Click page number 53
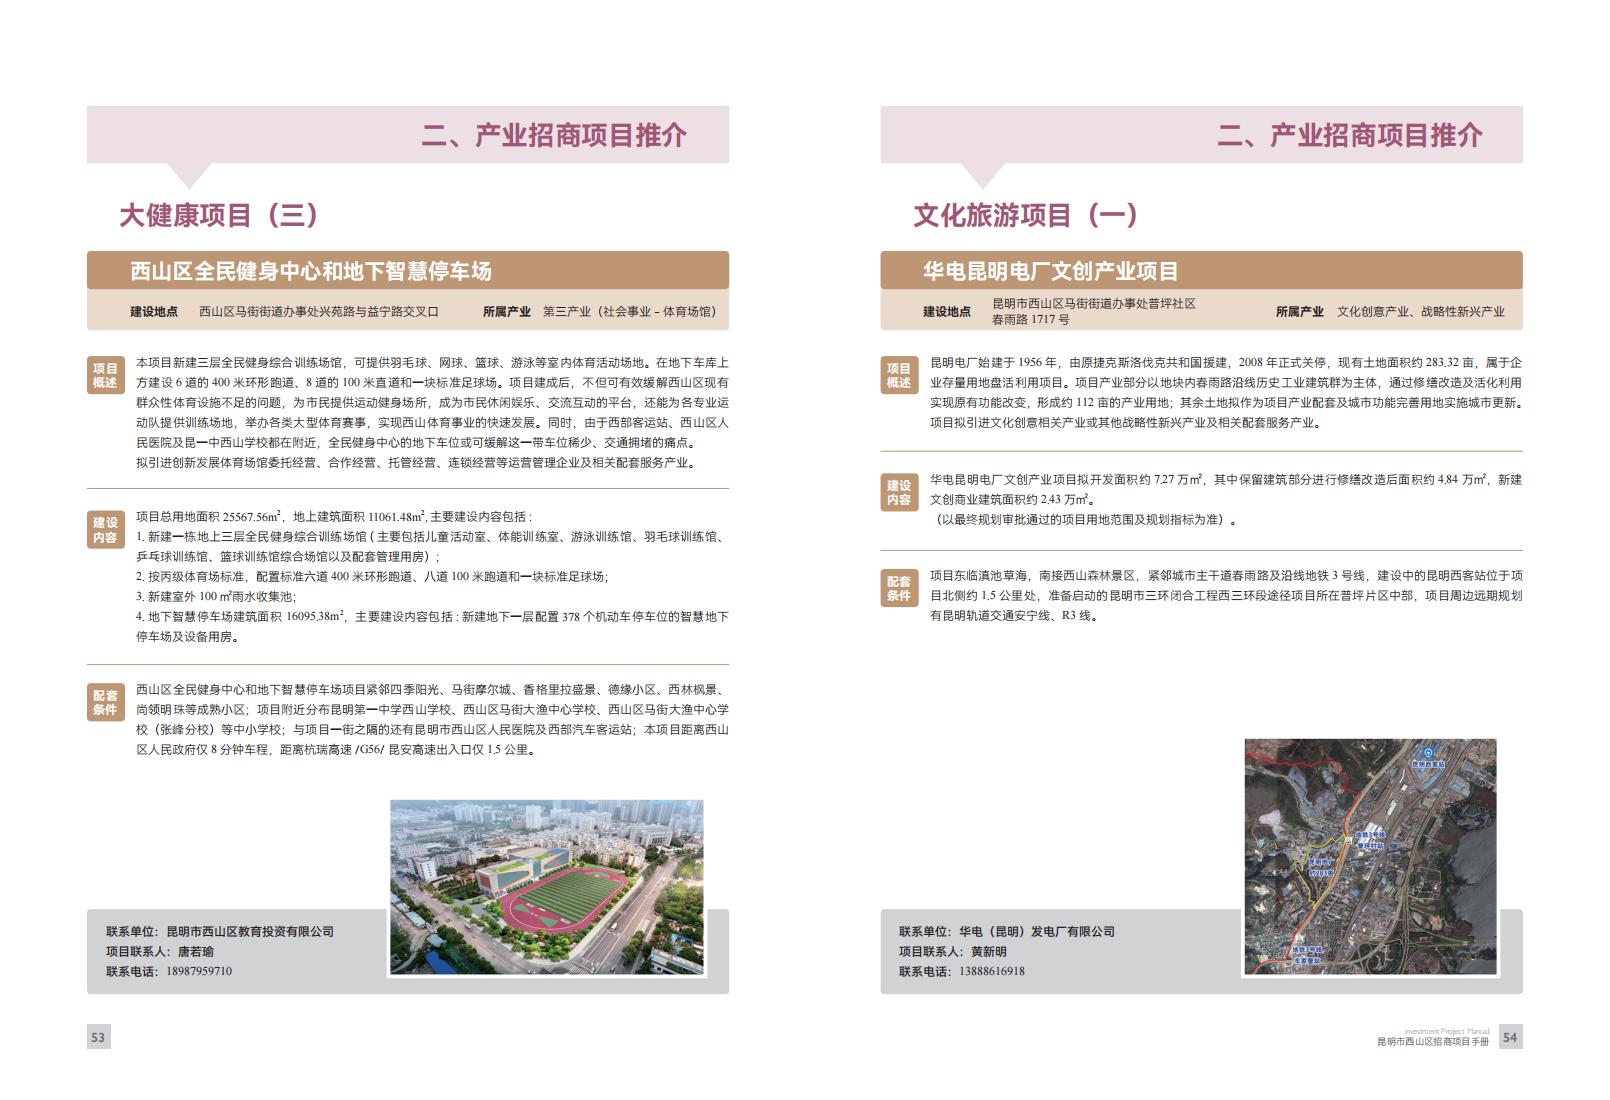 tap(98, 1037)
